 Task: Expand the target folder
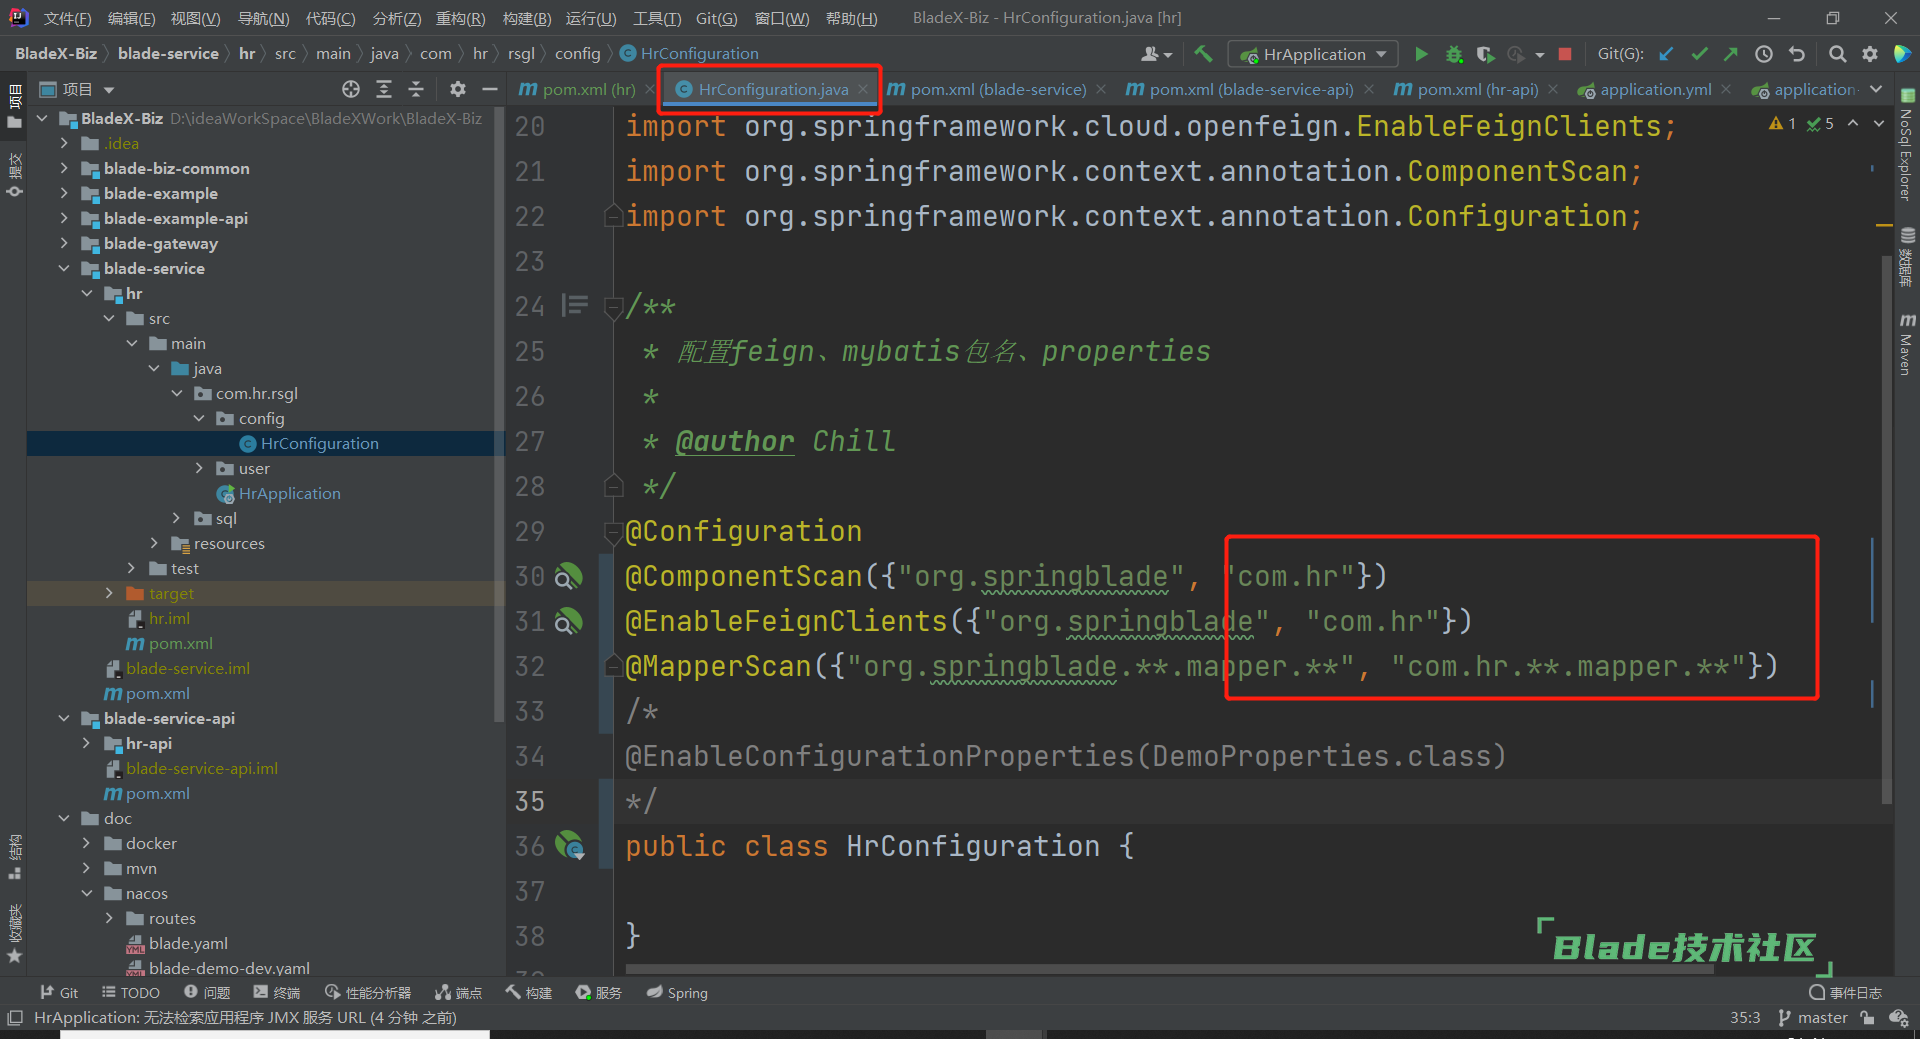coord(109,593)
